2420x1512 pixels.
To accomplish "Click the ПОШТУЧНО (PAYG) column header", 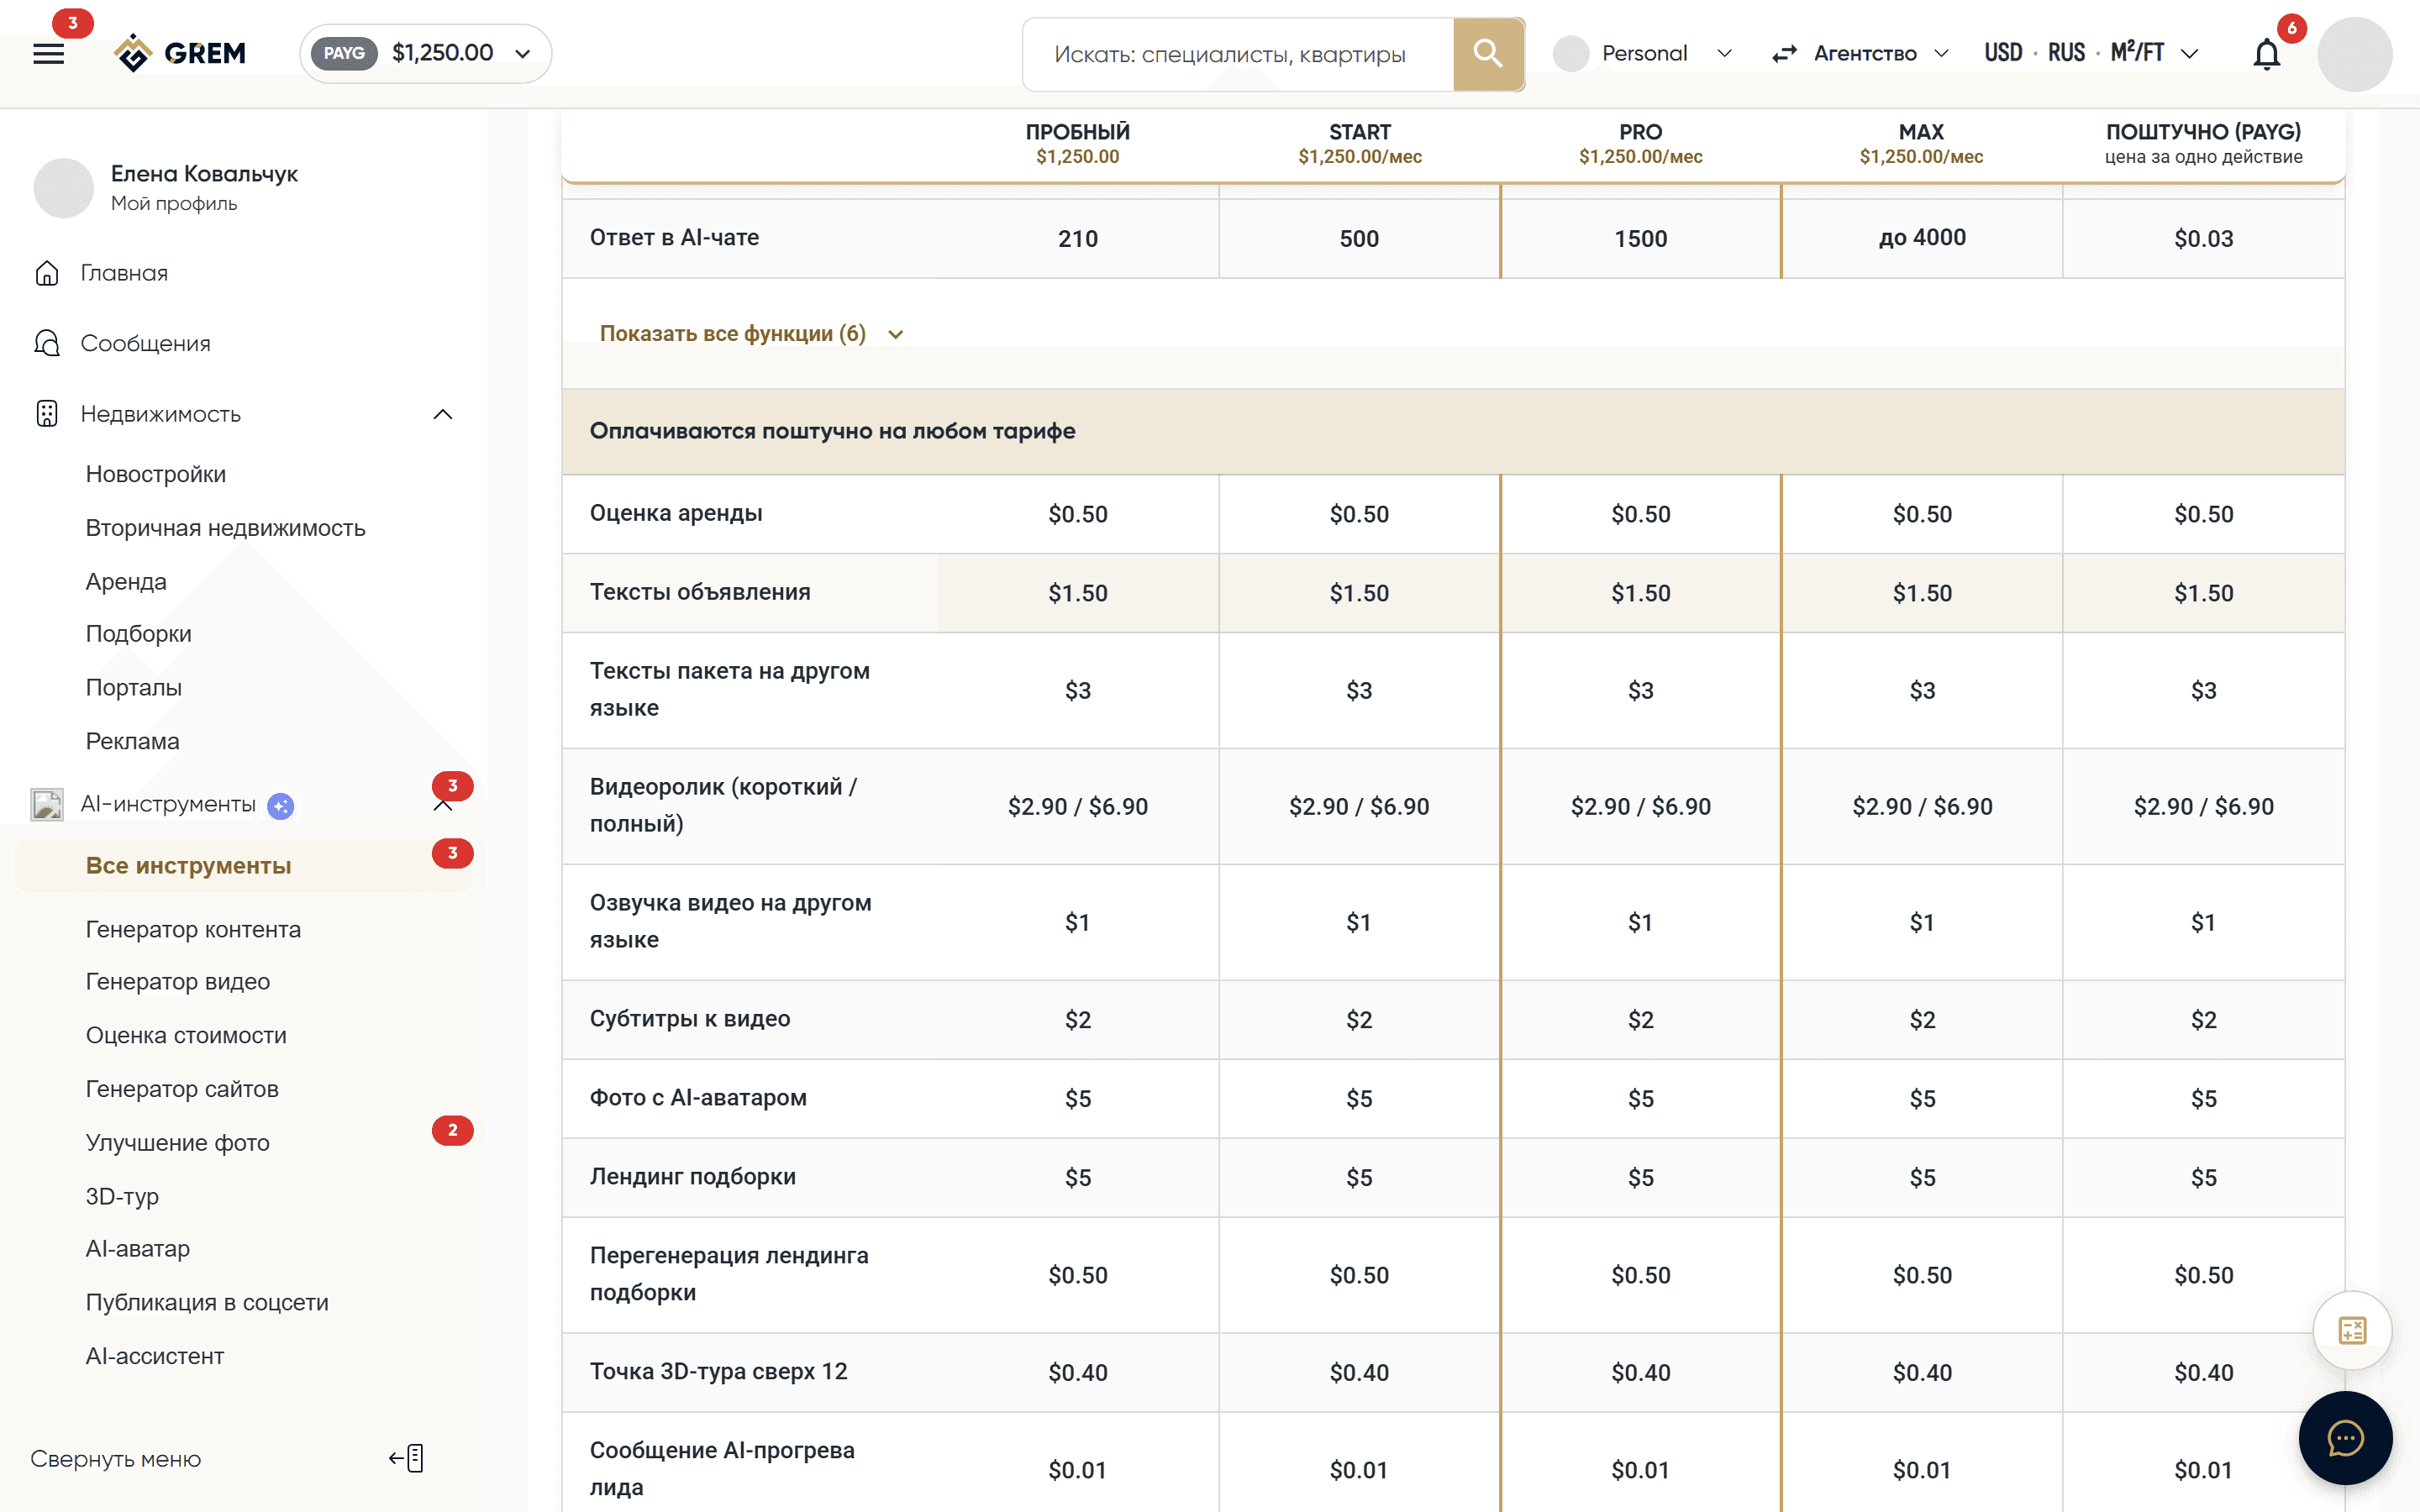I will coord(2203,144).
